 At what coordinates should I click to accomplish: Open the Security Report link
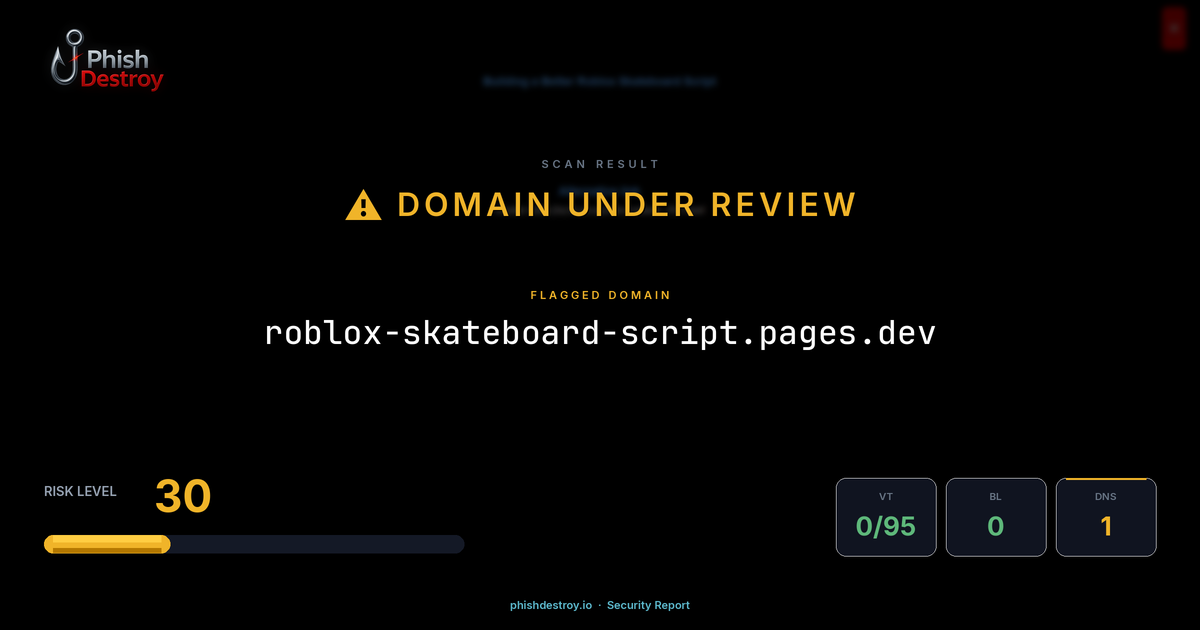click(x=648, y=605)
